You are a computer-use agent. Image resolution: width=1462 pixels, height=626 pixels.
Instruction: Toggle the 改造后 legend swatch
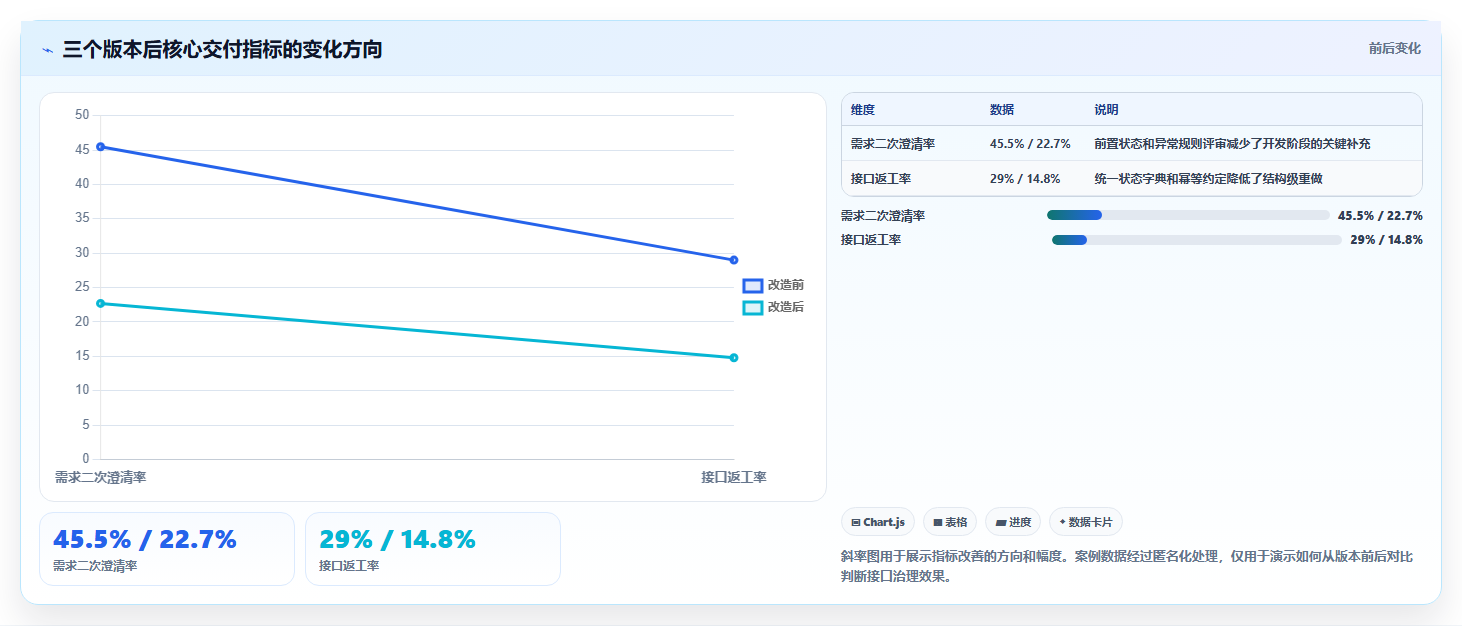[x=753, y=307]
